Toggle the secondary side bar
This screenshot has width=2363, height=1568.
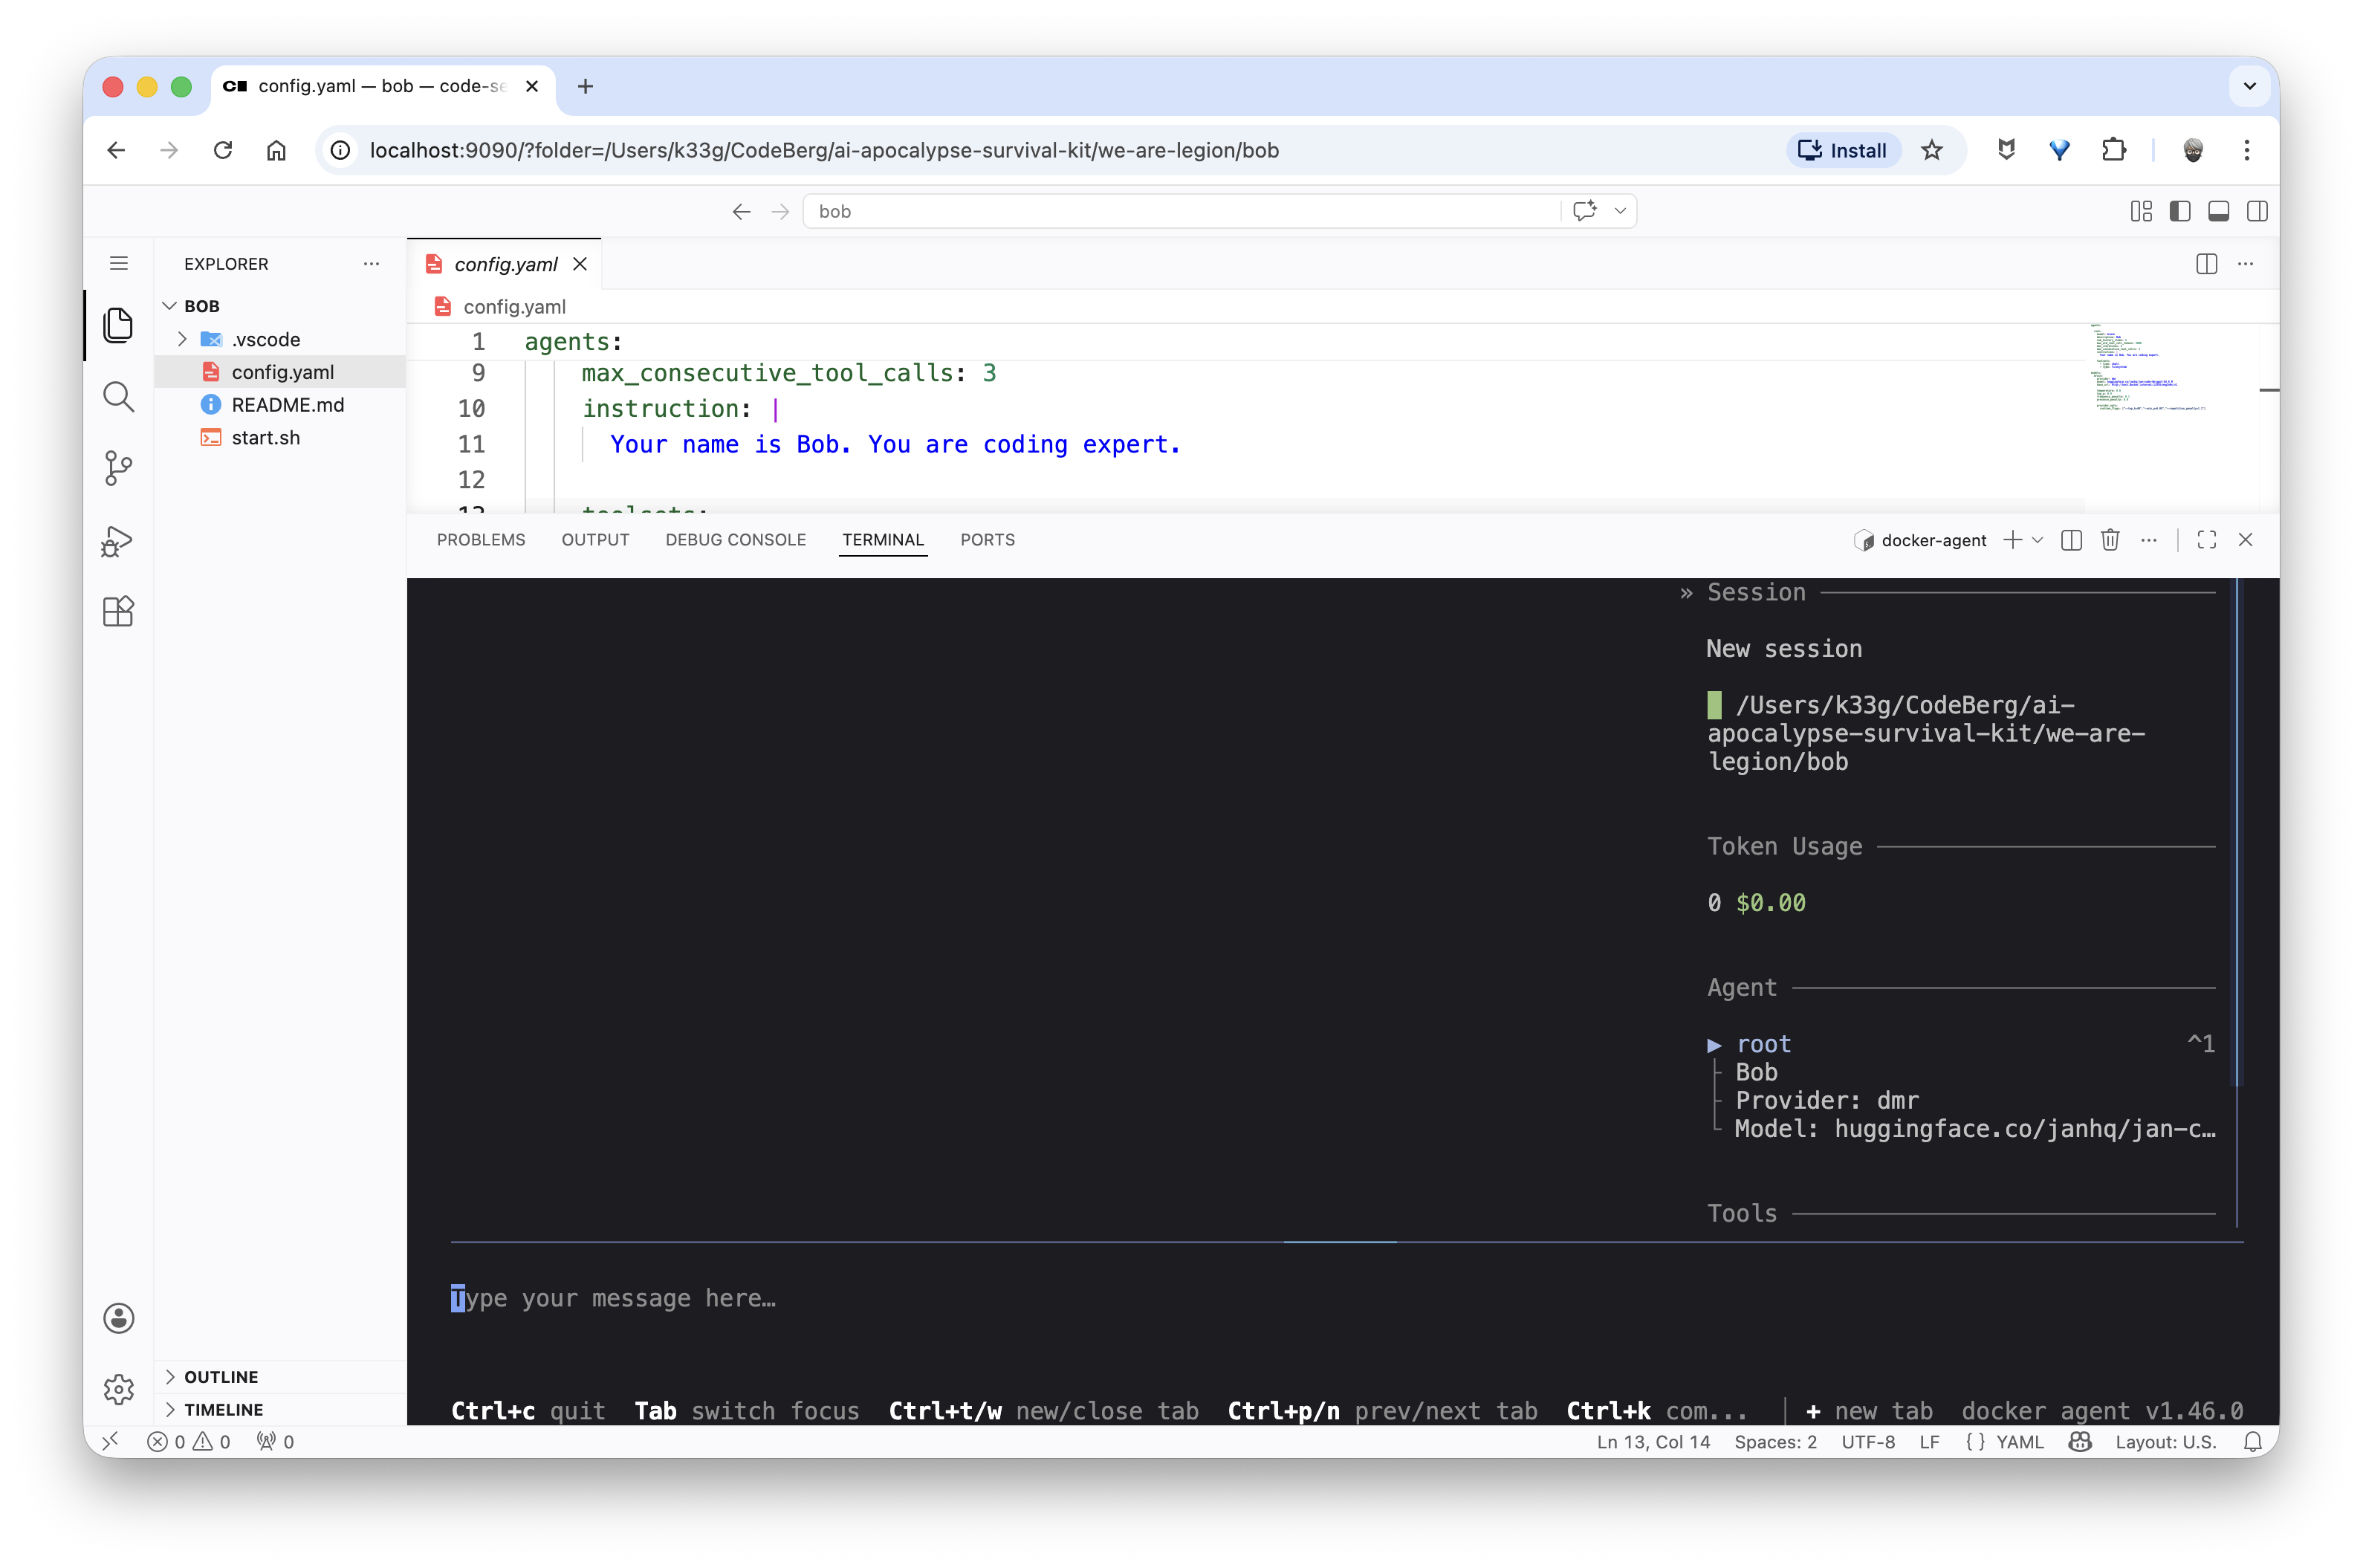click(2256, 211)
